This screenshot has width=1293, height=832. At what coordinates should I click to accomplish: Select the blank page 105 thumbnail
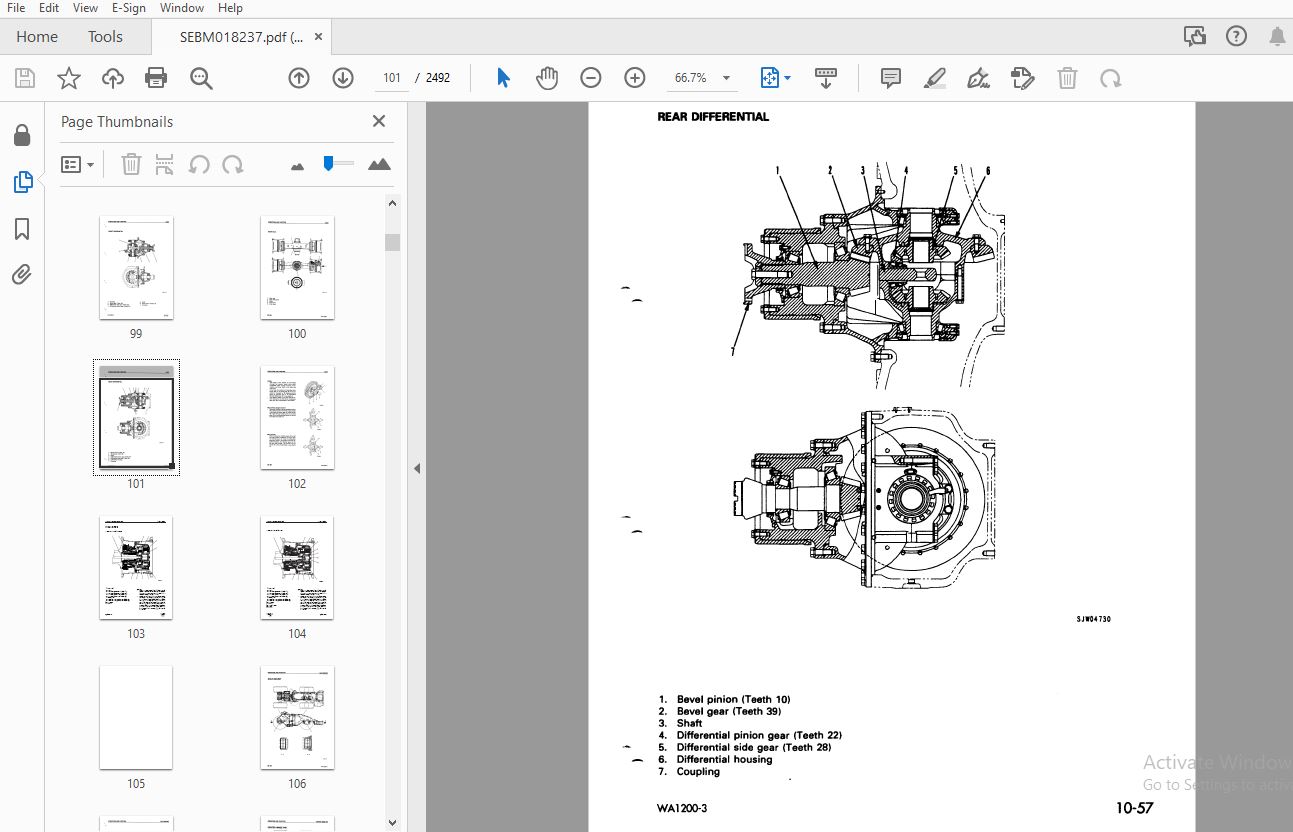[x=136, y=718]
